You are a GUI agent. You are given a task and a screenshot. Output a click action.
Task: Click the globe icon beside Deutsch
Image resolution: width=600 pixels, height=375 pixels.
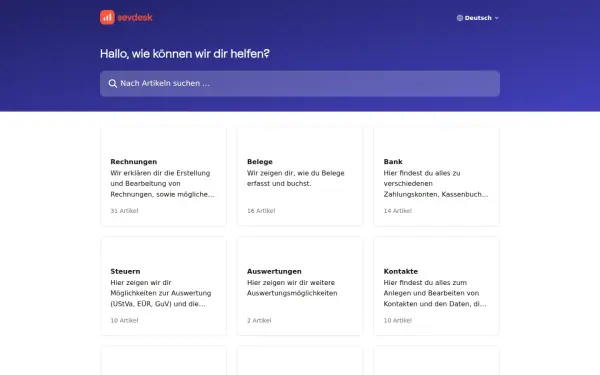(x=460, y=18)
